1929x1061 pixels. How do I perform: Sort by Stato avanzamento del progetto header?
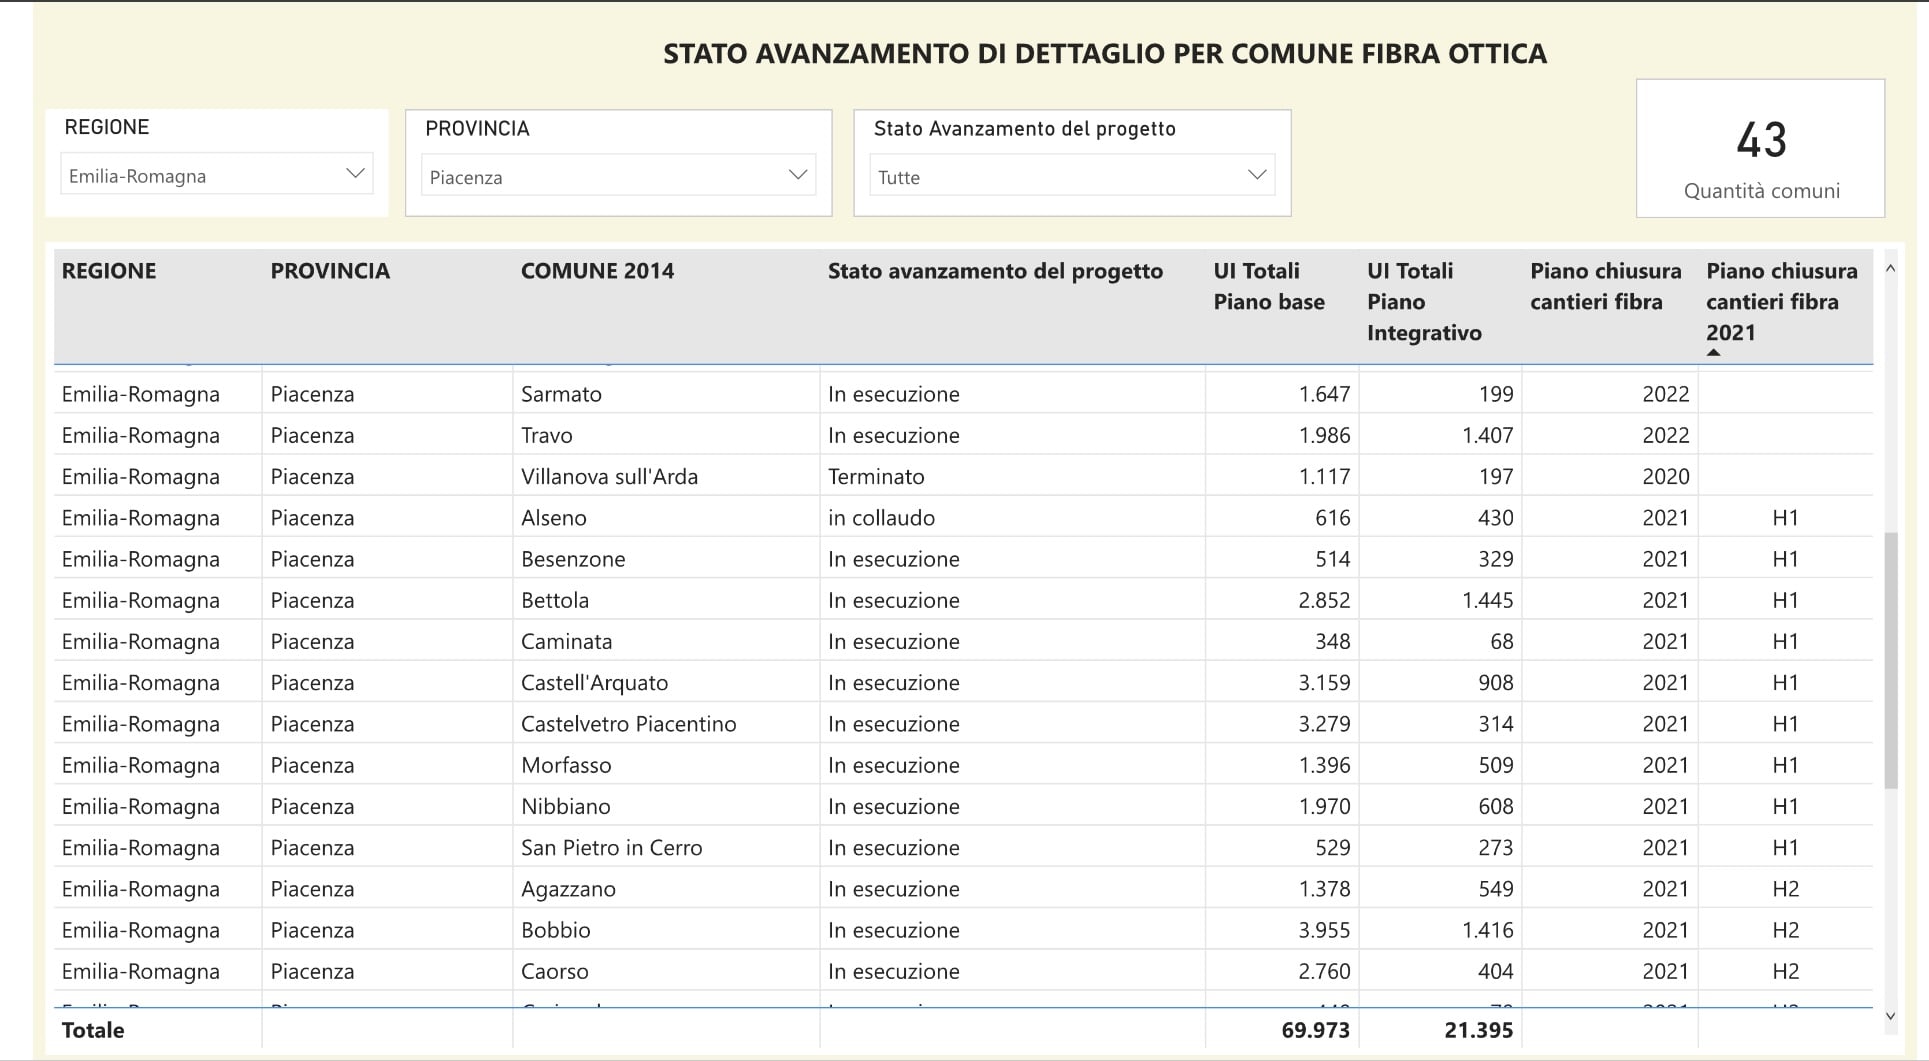994,271
